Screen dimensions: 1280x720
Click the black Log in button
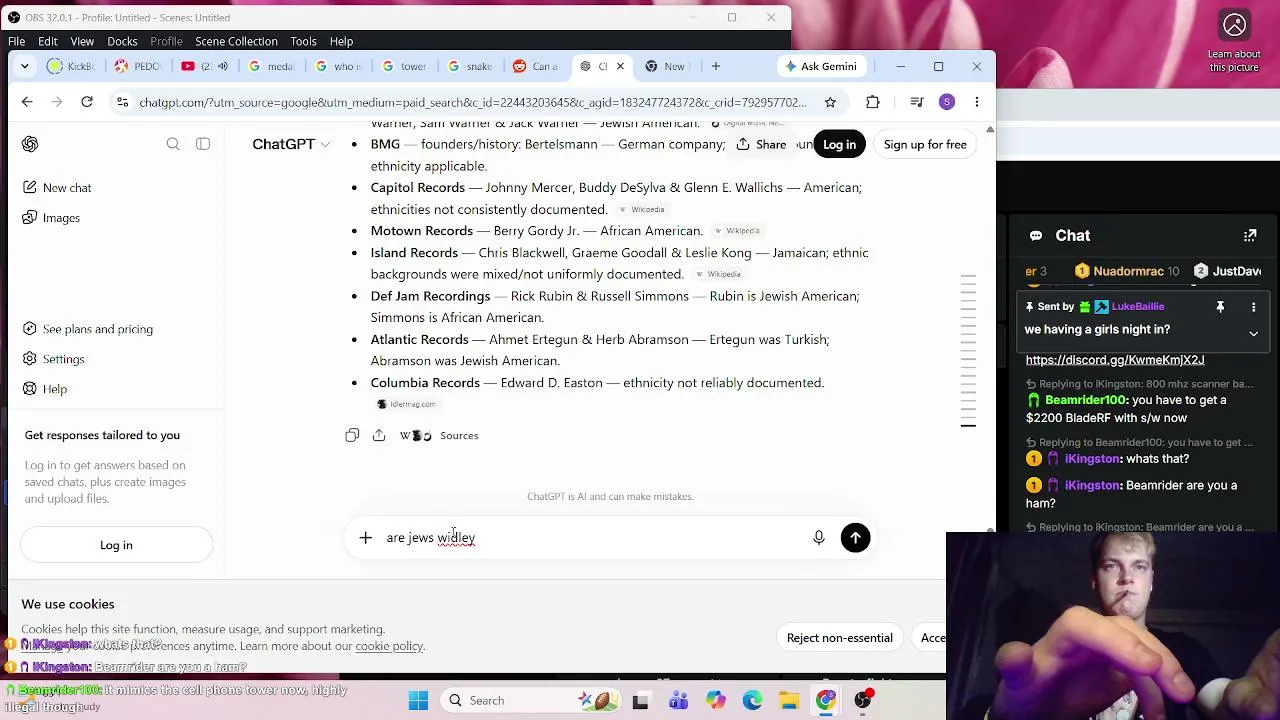pos(839,144)
